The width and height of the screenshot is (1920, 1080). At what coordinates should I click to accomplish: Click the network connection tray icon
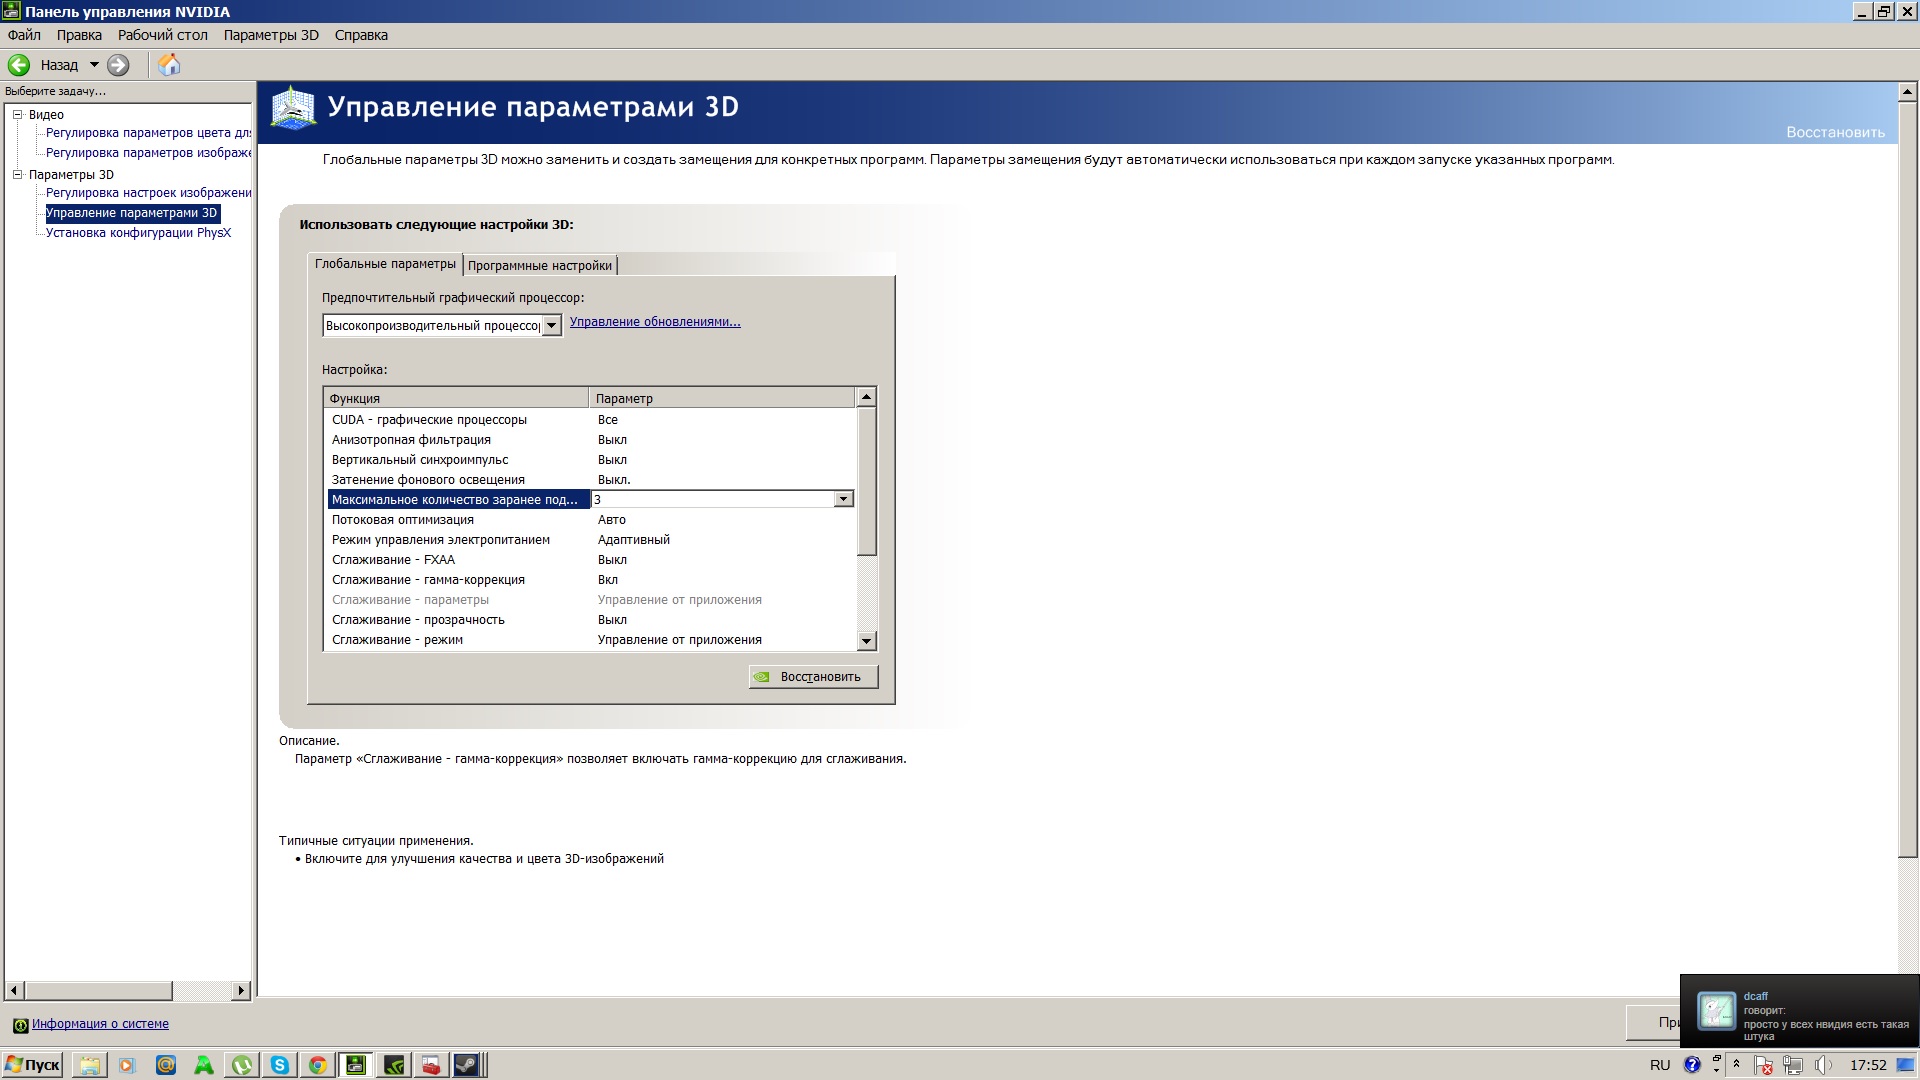[1793, 1065]
